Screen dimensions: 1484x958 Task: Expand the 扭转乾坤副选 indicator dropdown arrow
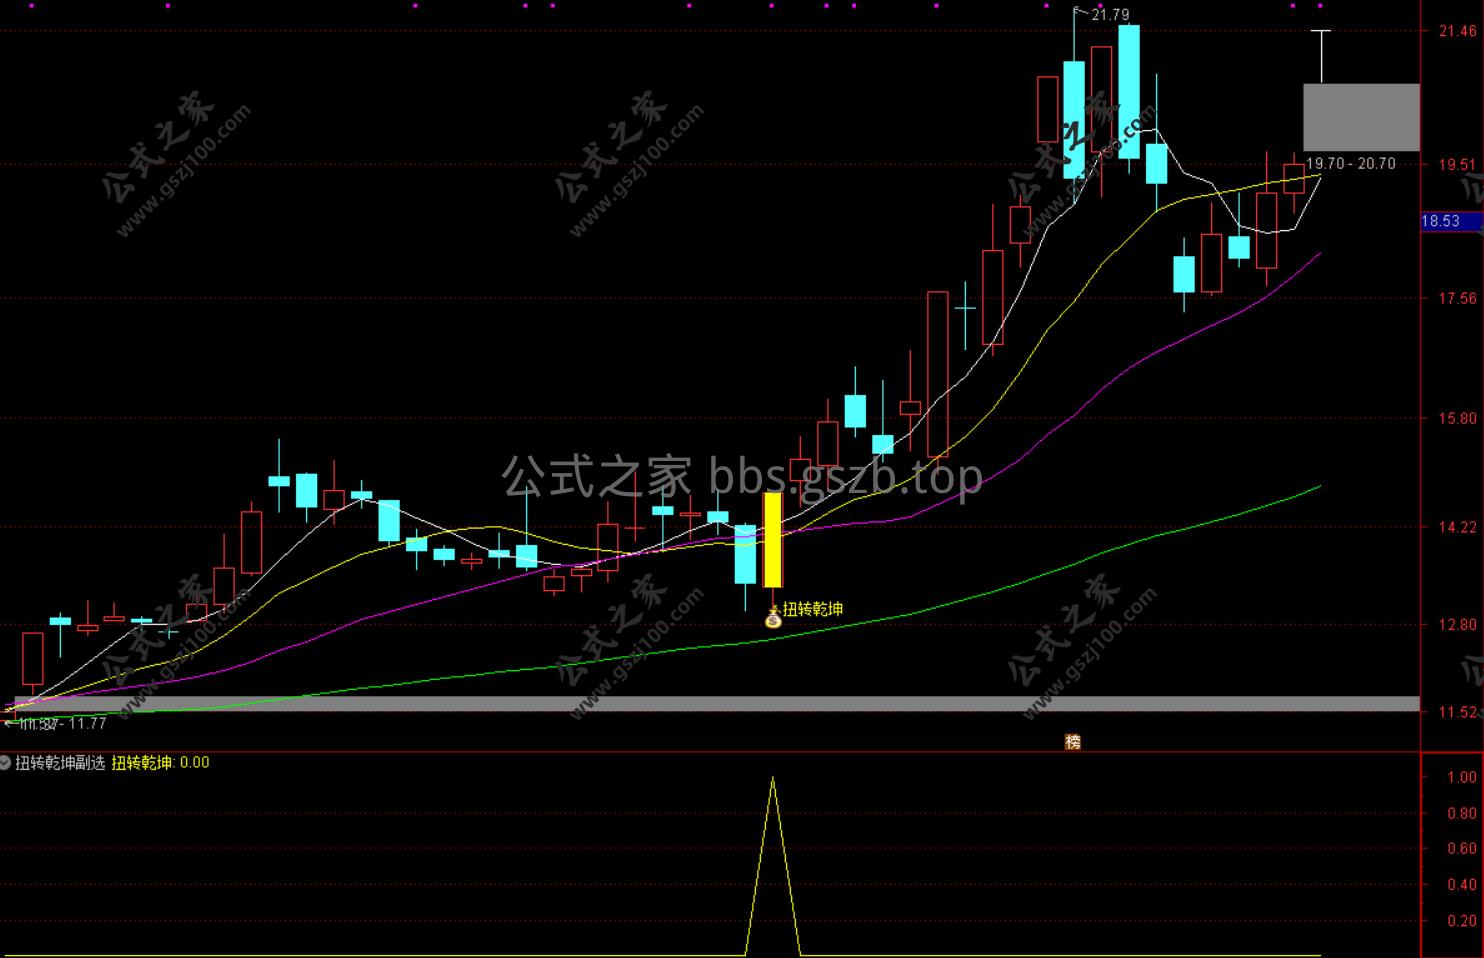click(6, 762)
